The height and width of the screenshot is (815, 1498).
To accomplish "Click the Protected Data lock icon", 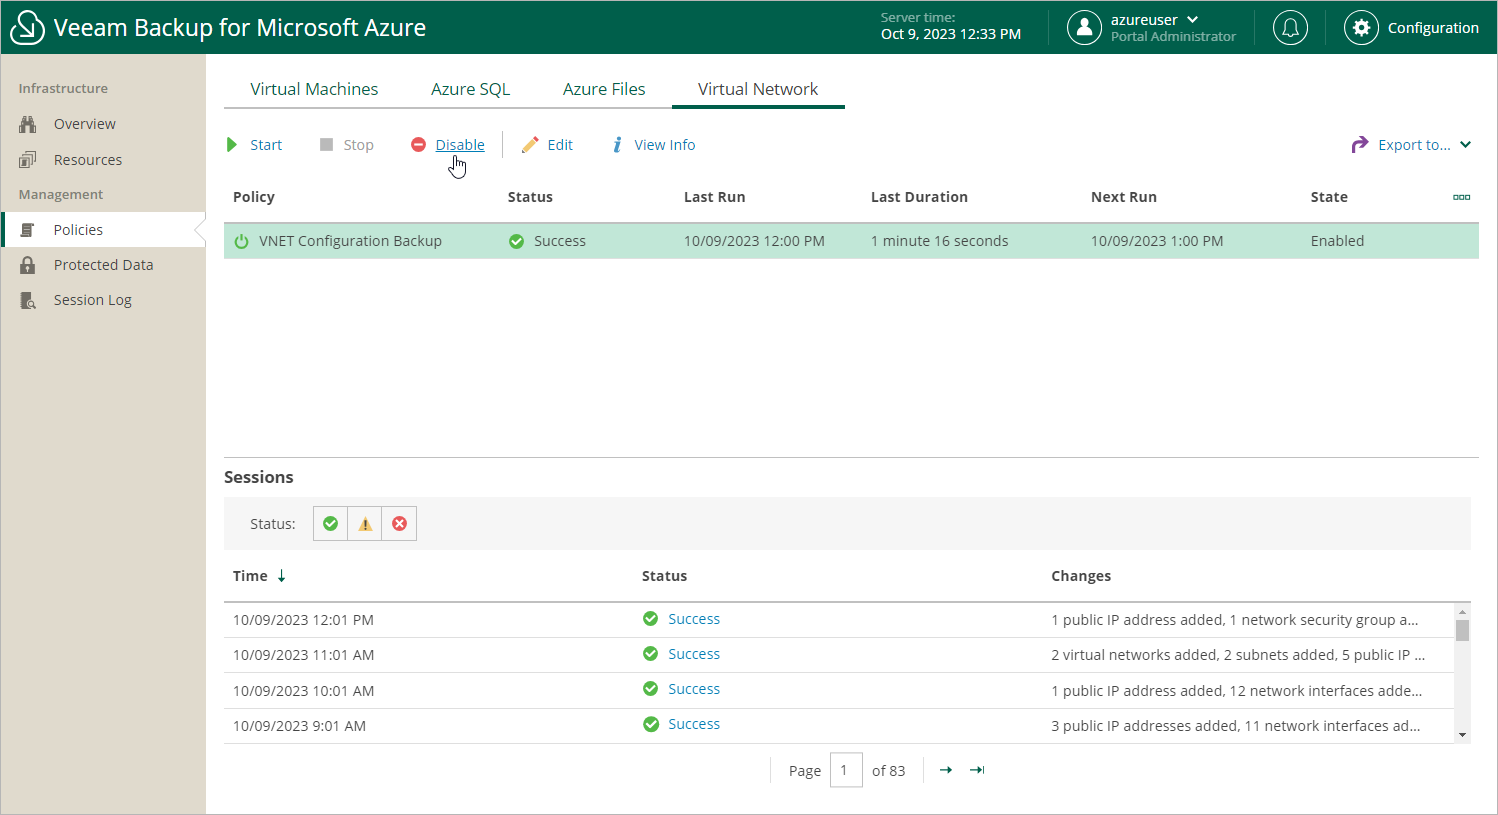I will click(28, 265).
